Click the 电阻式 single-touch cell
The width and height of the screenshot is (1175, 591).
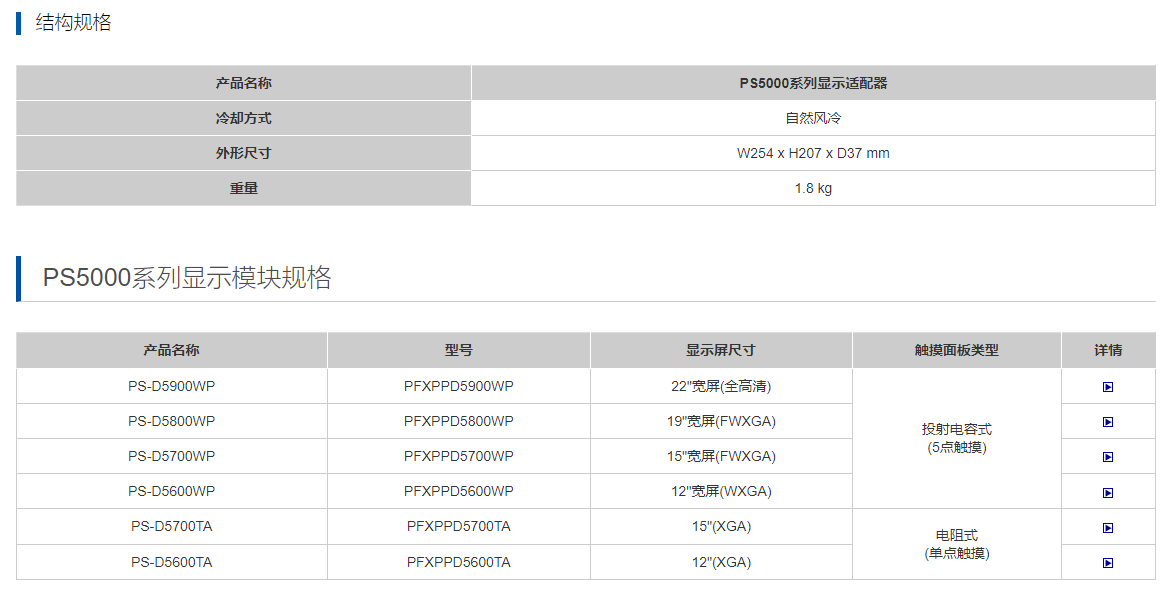pos(957,545)
